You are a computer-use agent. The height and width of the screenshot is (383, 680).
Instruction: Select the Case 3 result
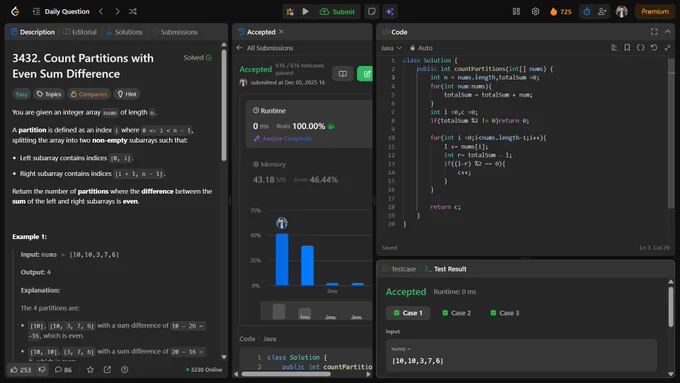(504, 313)
